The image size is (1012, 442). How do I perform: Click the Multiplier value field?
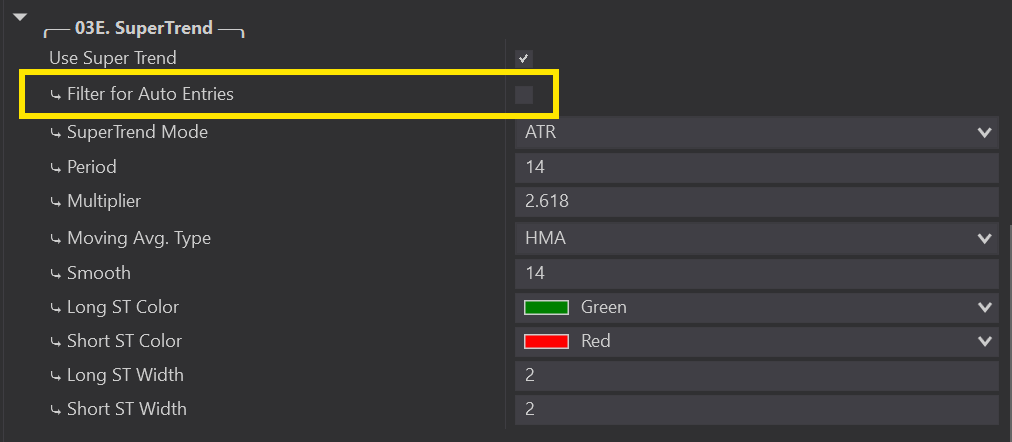click(757, 201)
